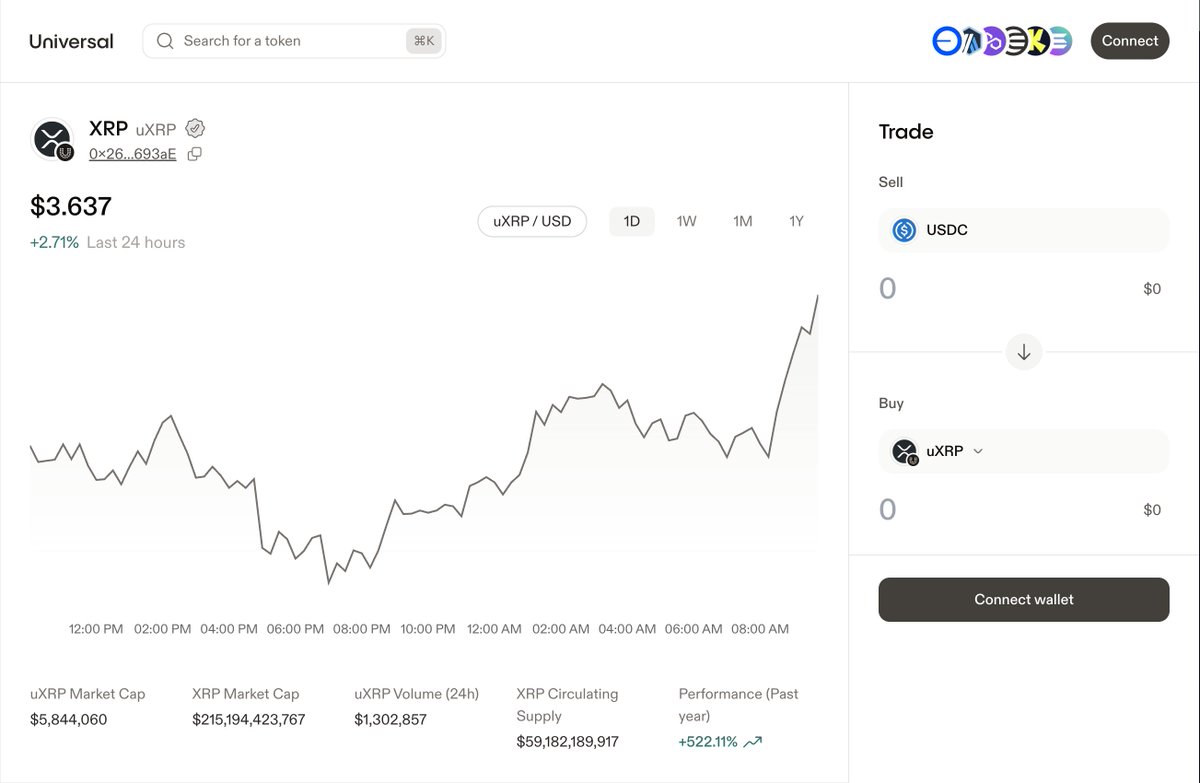This screenshot has width=1200, height=783.
Task: Click the XRP Market Cap value $215,194,423,767
Action: point(249,719)
